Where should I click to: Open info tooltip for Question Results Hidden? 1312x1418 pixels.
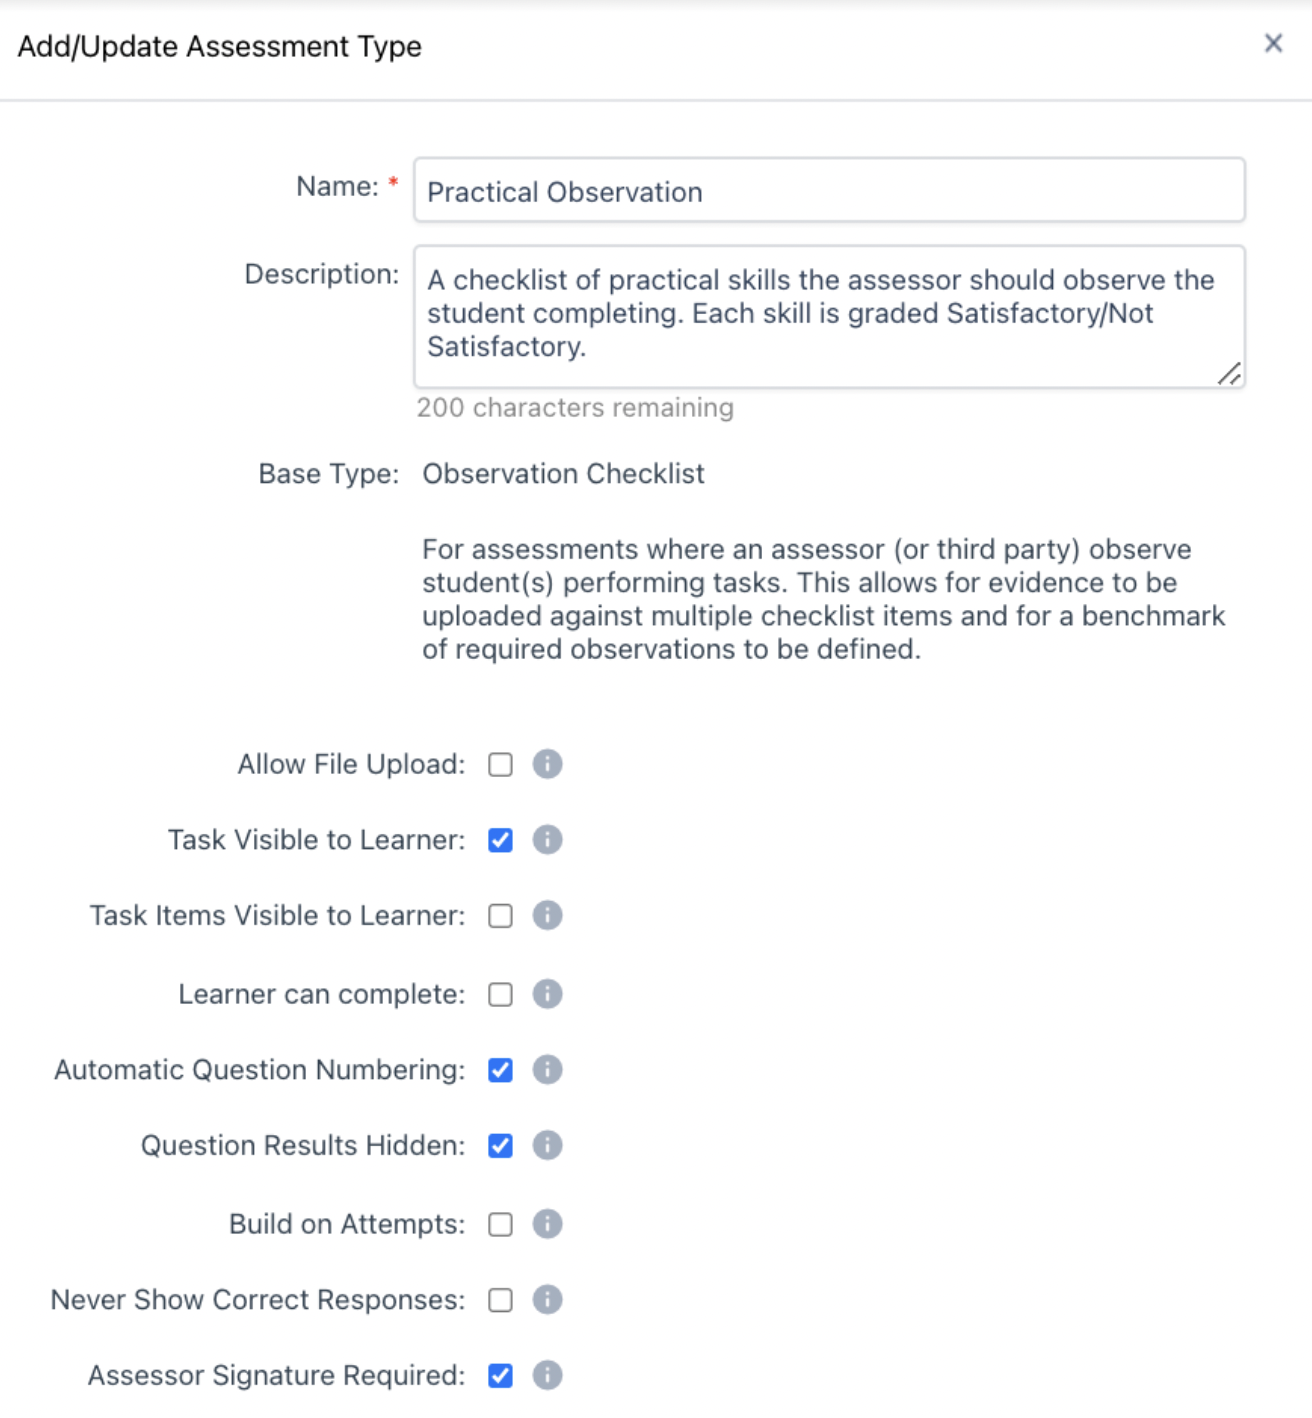547,1145
